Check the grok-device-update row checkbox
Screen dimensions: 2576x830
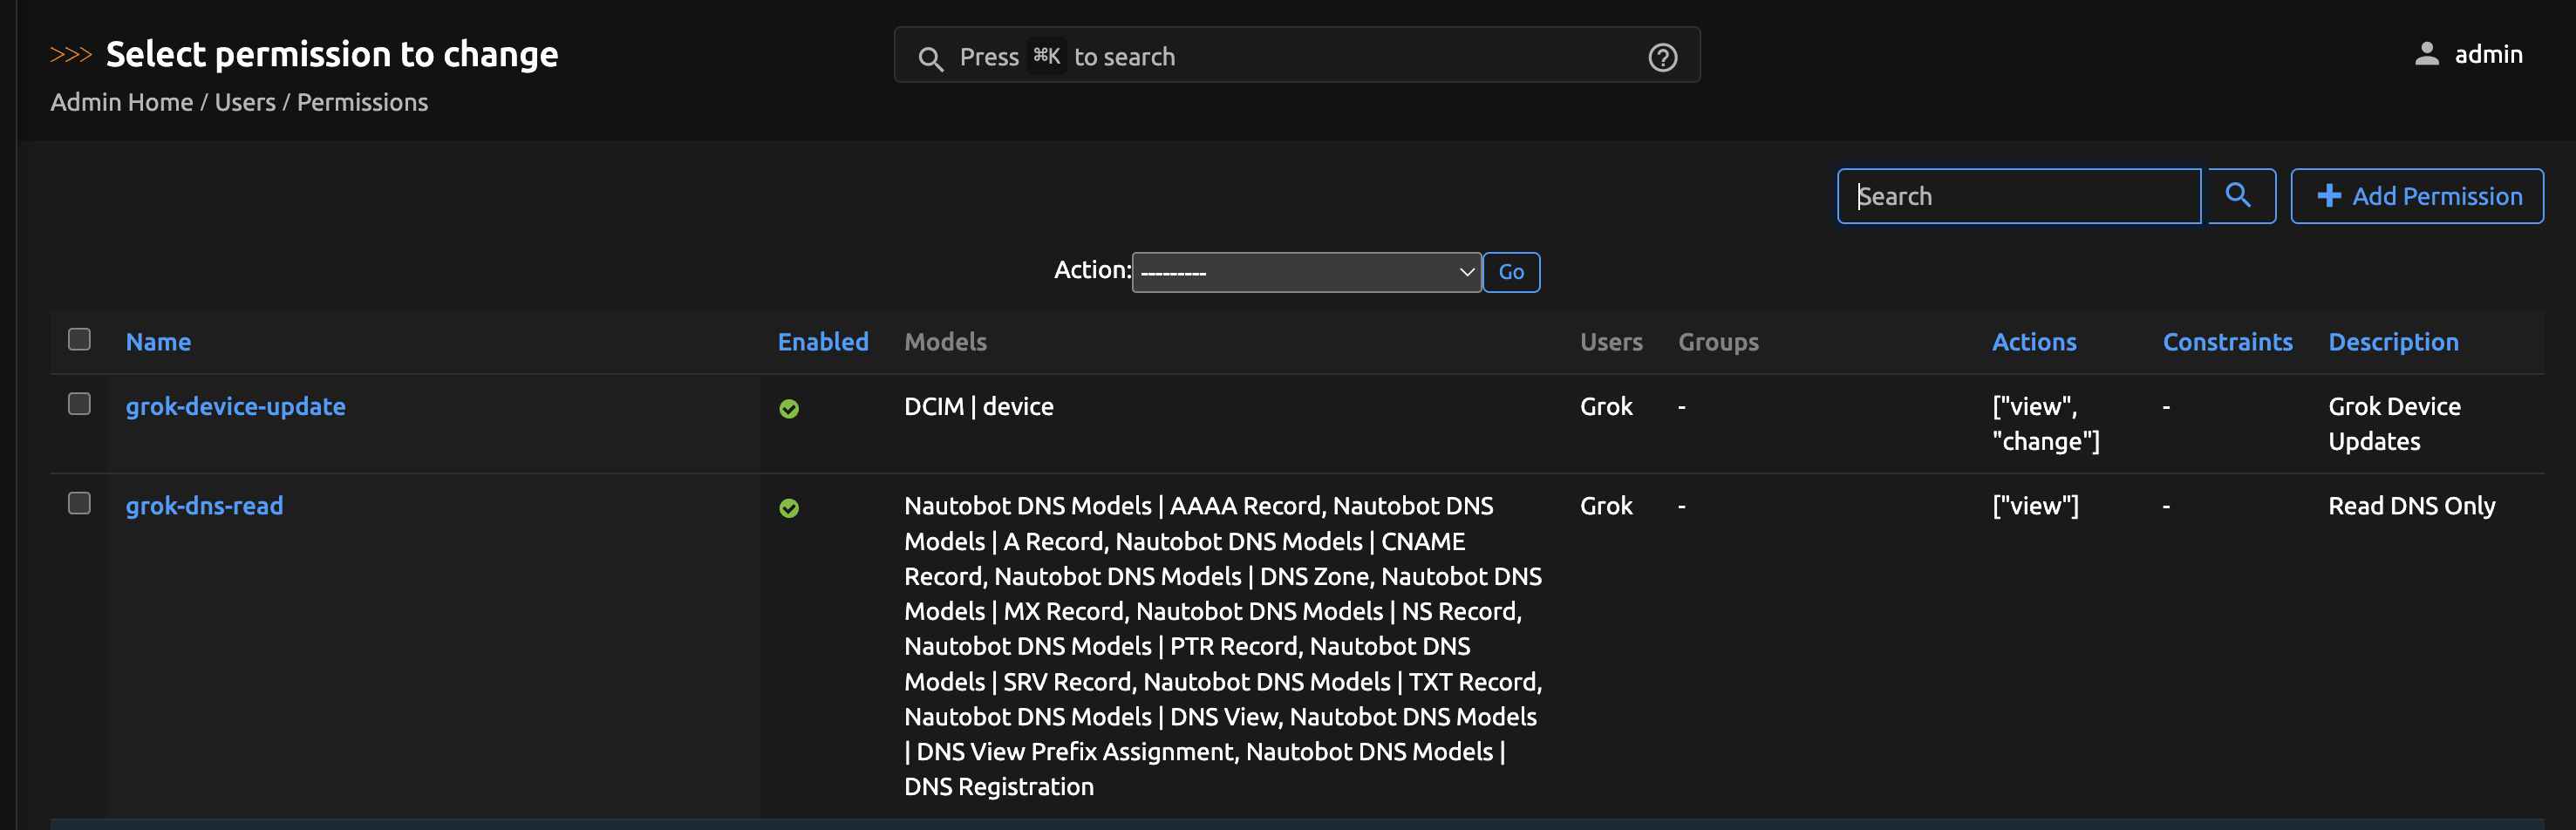pos(79,403)
